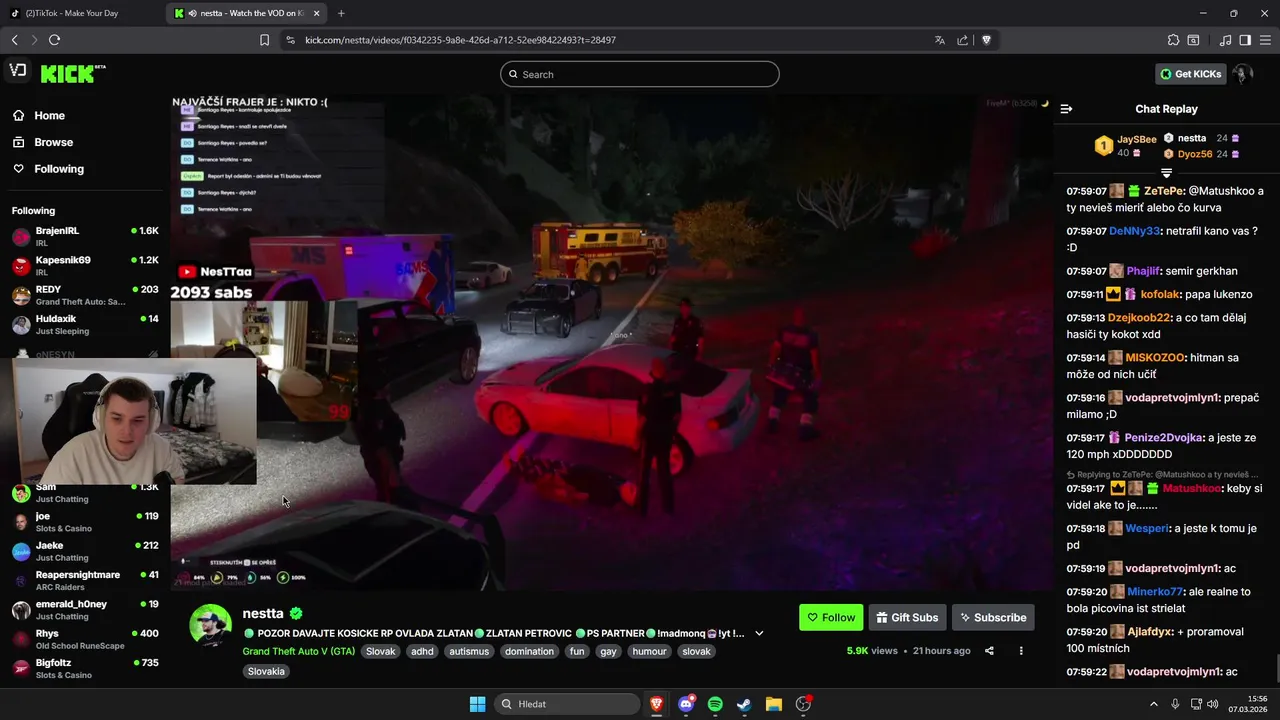This screenshot has width=1280, height=720.
Task: Click the Kick logo
Action: coord(72,74)
